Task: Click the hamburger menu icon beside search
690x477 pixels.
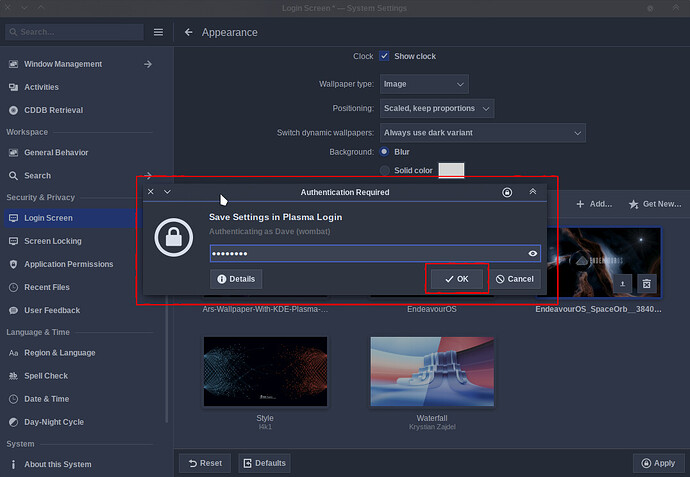Action: click(x=158, y=32)
